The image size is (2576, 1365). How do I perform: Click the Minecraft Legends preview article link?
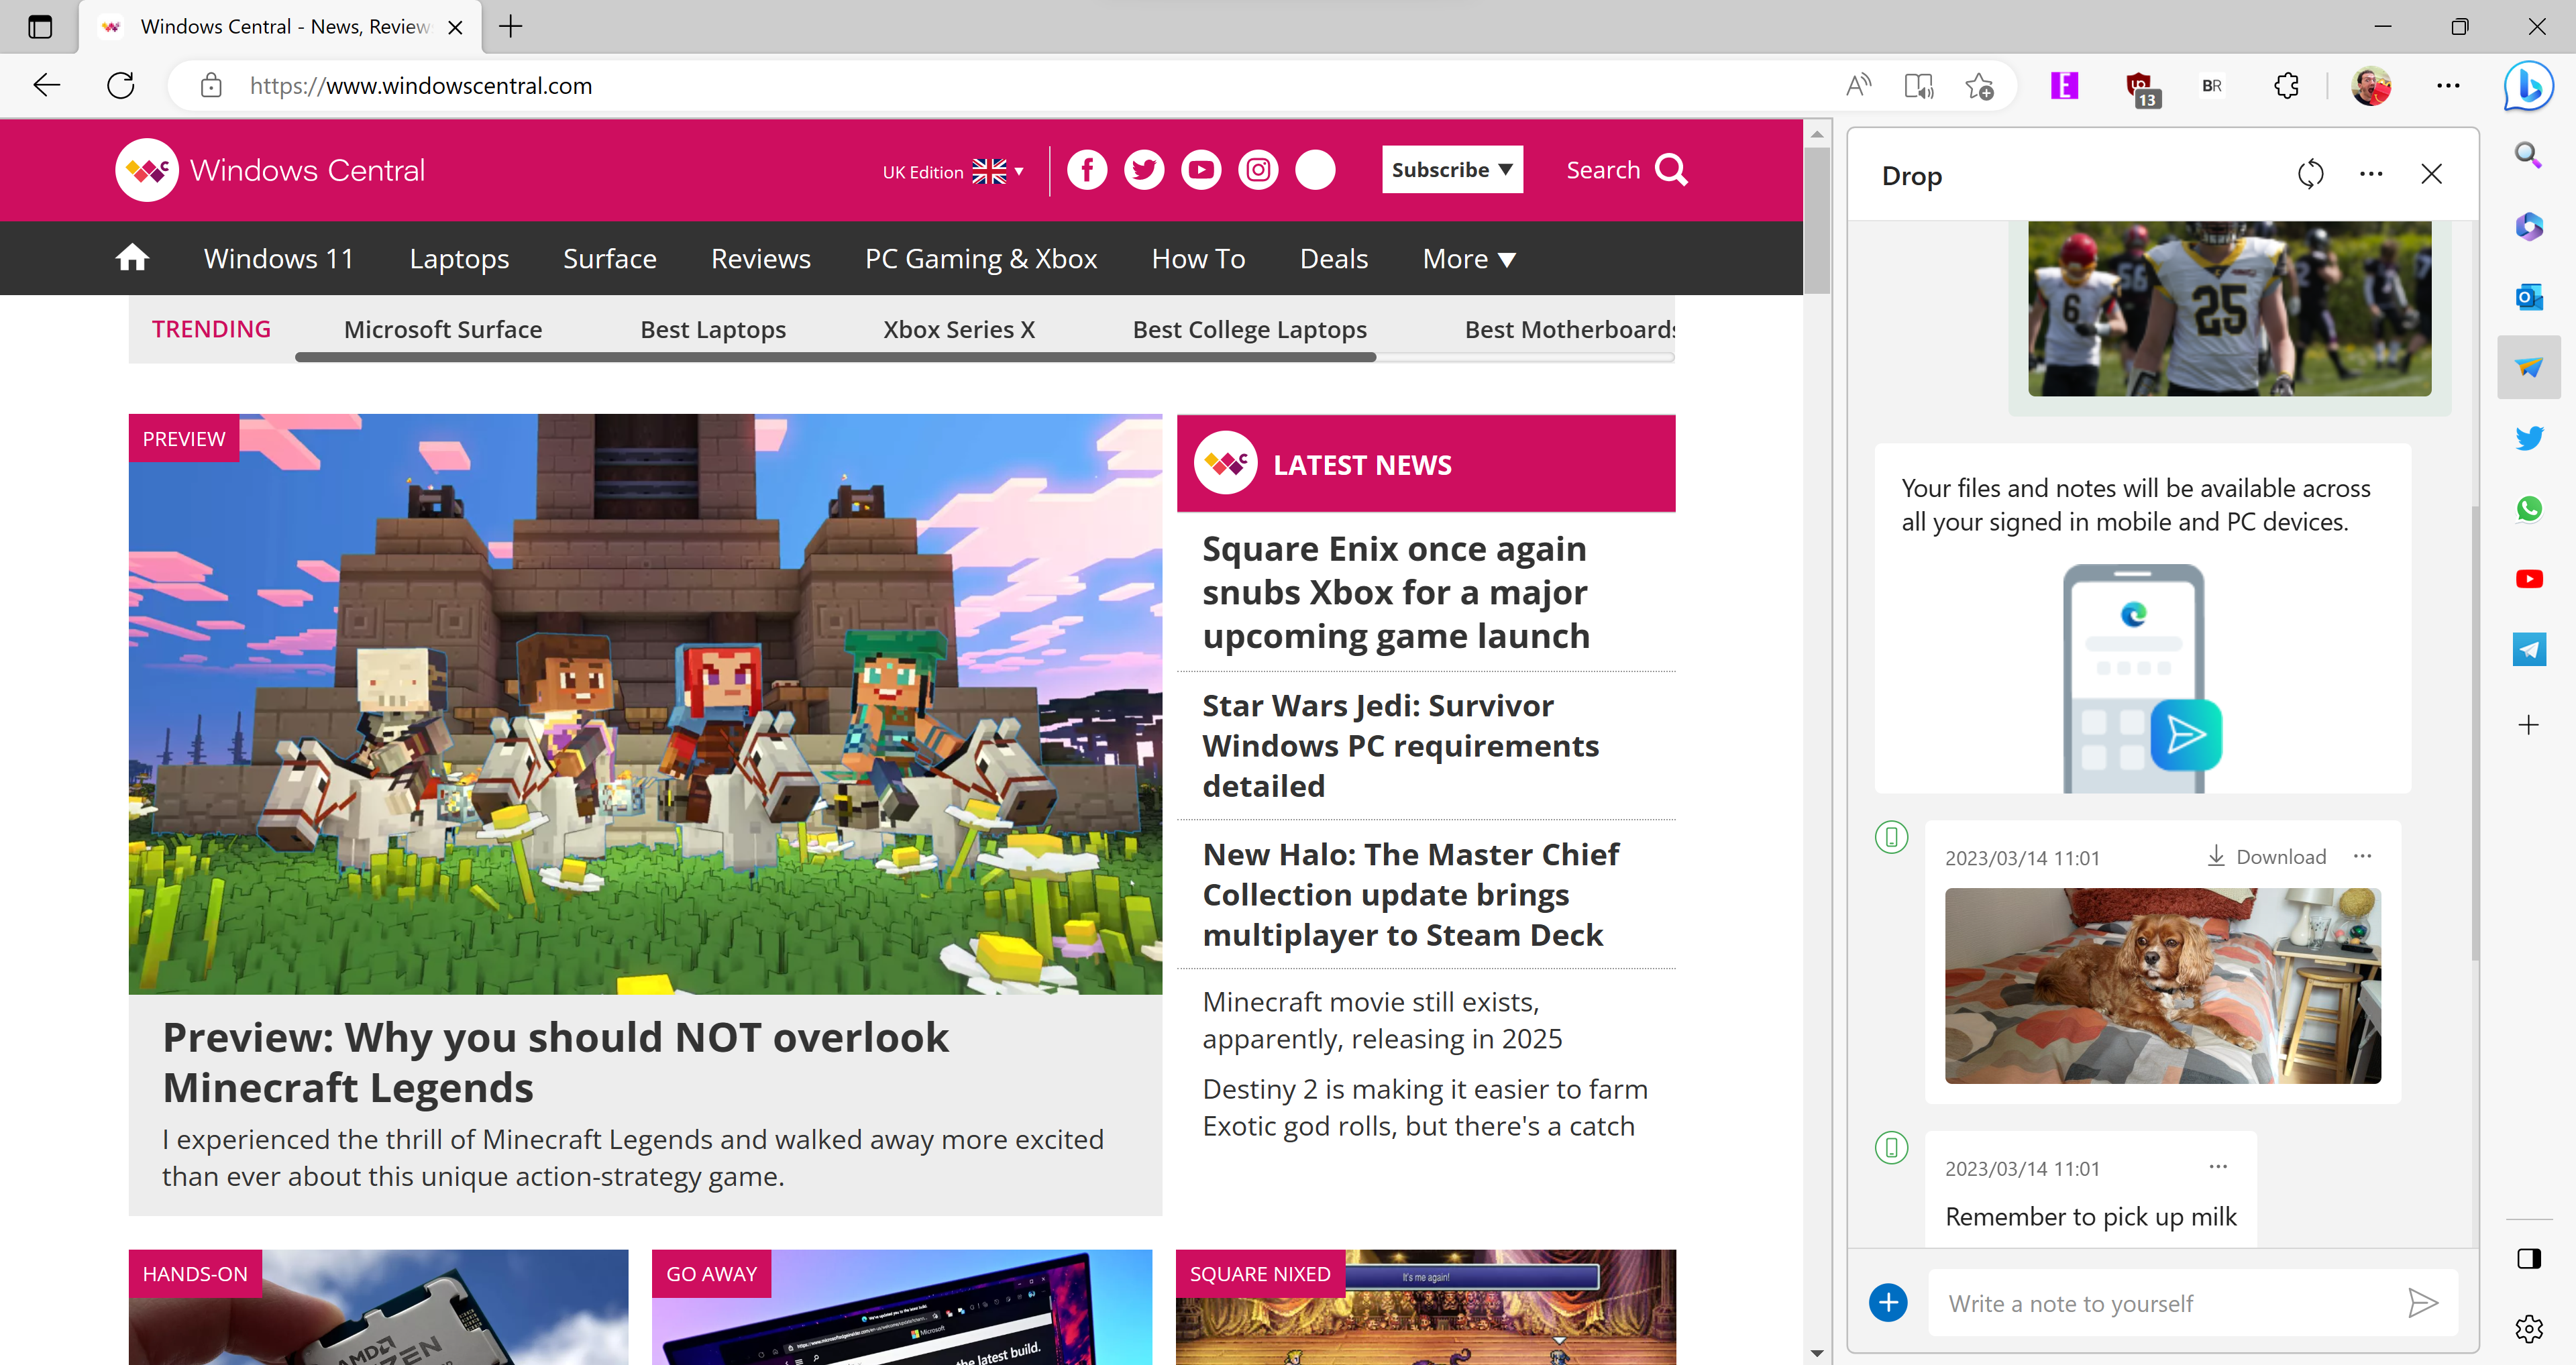555,1060
